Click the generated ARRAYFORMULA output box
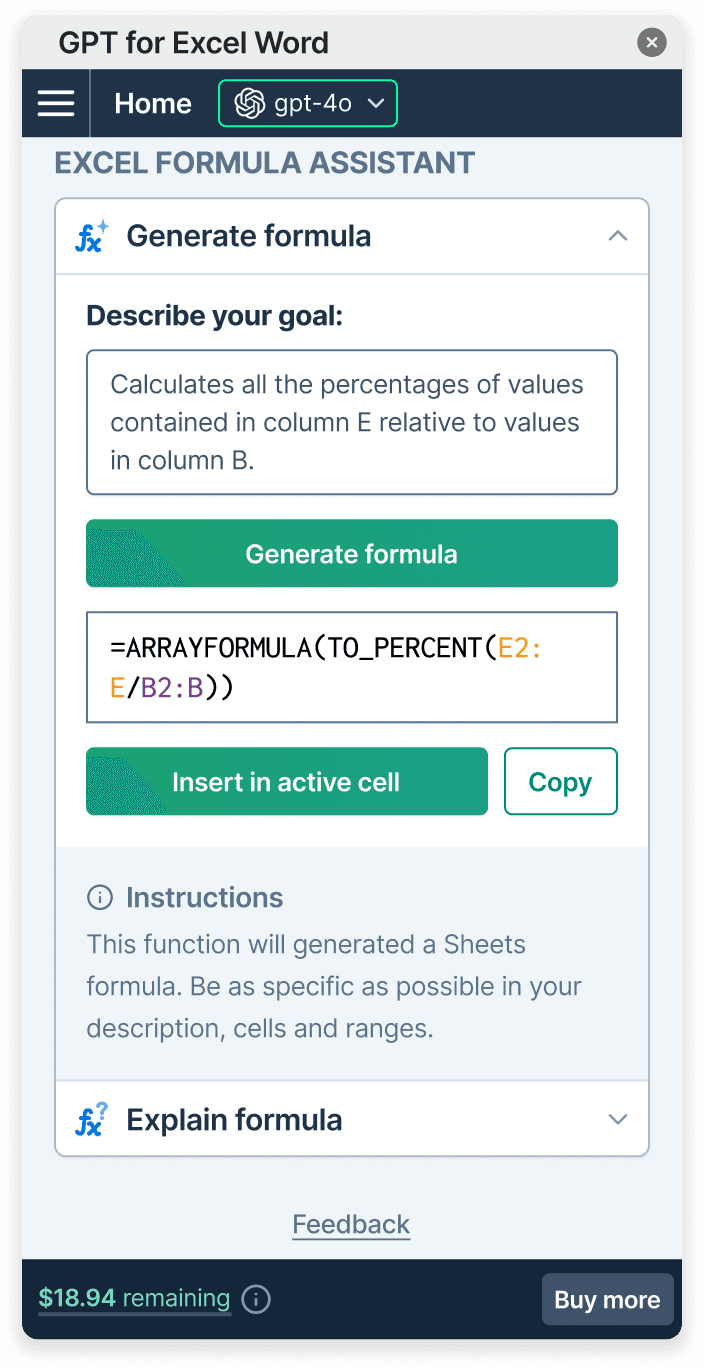704x1369 pixels. coord(351,667)
